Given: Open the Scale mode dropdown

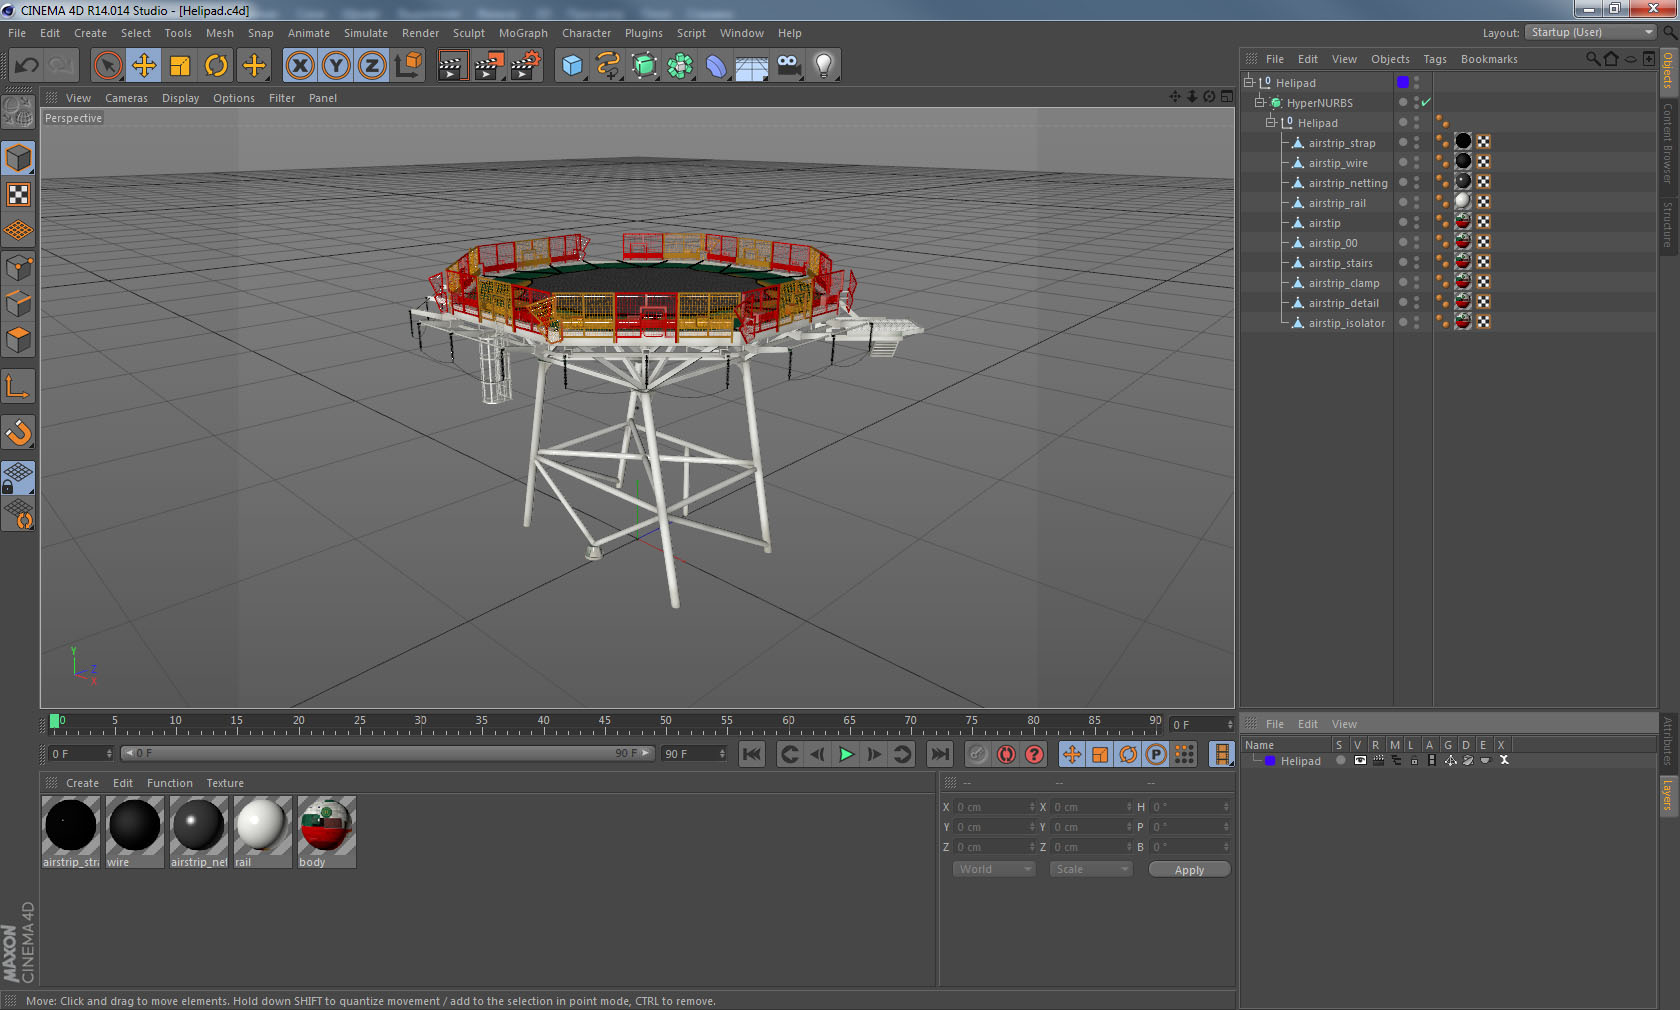Looking at the screenshot, I should point(1091,869).
